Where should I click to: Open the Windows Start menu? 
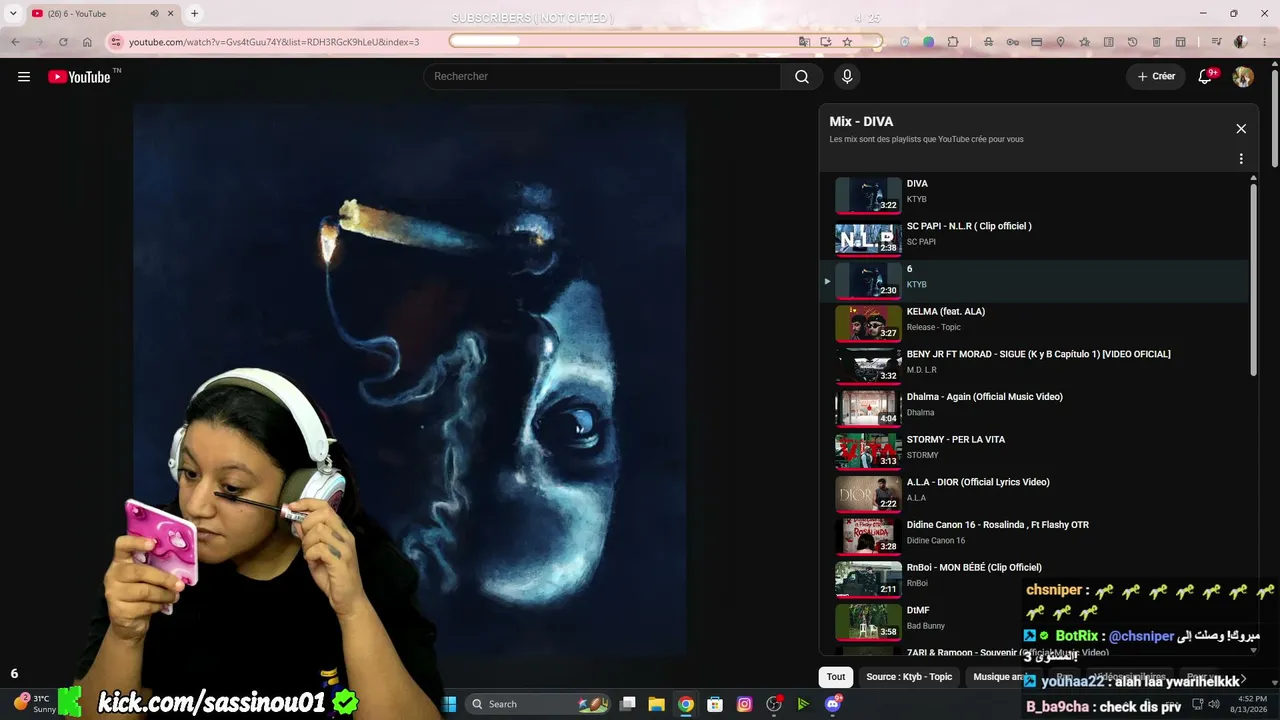coord(449,704)
